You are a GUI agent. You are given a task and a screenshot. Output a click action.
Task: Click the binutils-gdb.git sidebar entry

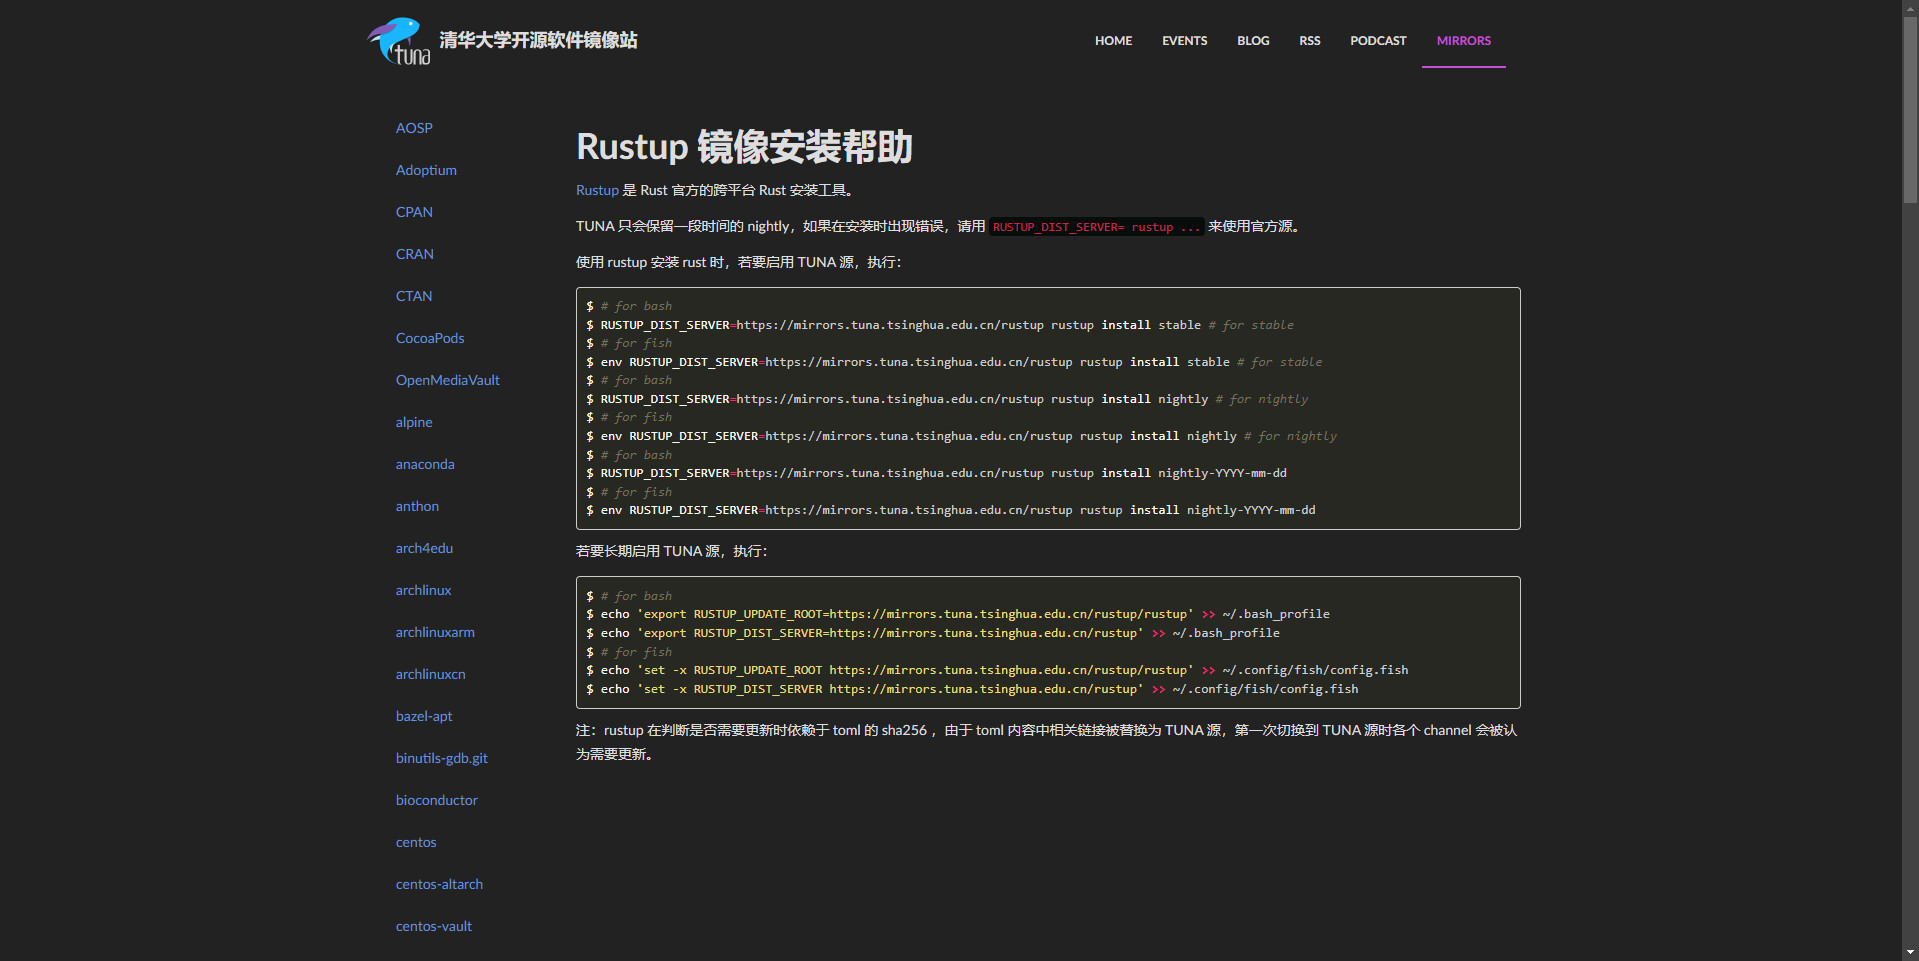(441, 758)
